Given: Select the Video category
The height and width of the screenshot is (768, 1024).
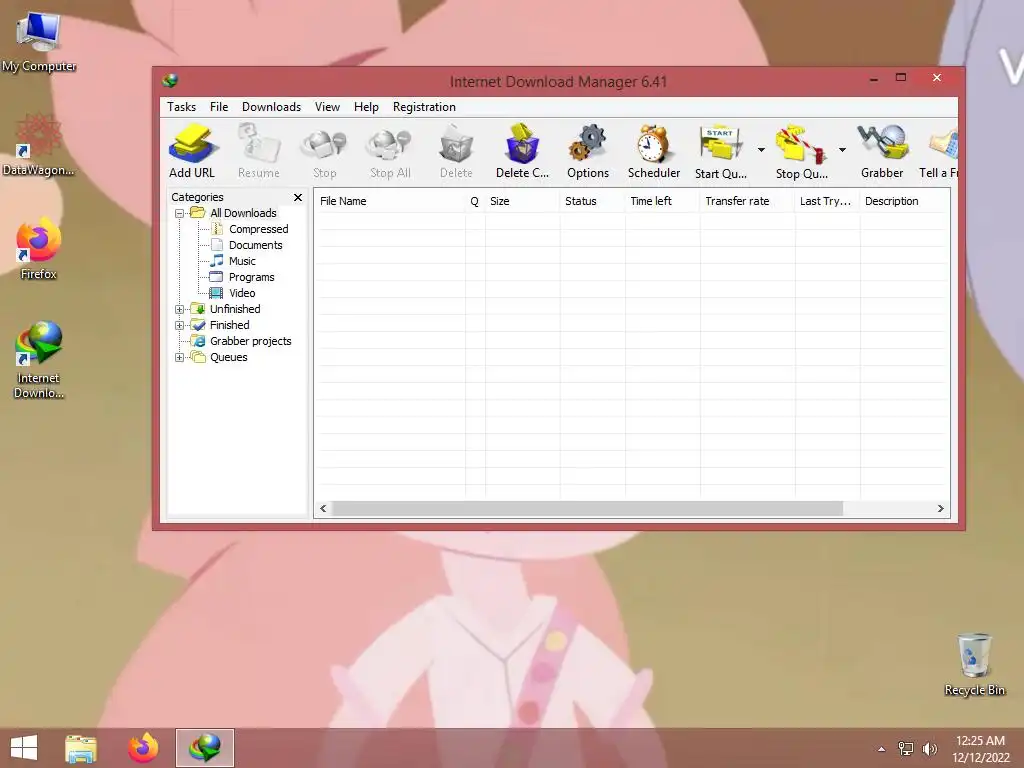Looking at the screenshot, I should (x=242, y=293).
